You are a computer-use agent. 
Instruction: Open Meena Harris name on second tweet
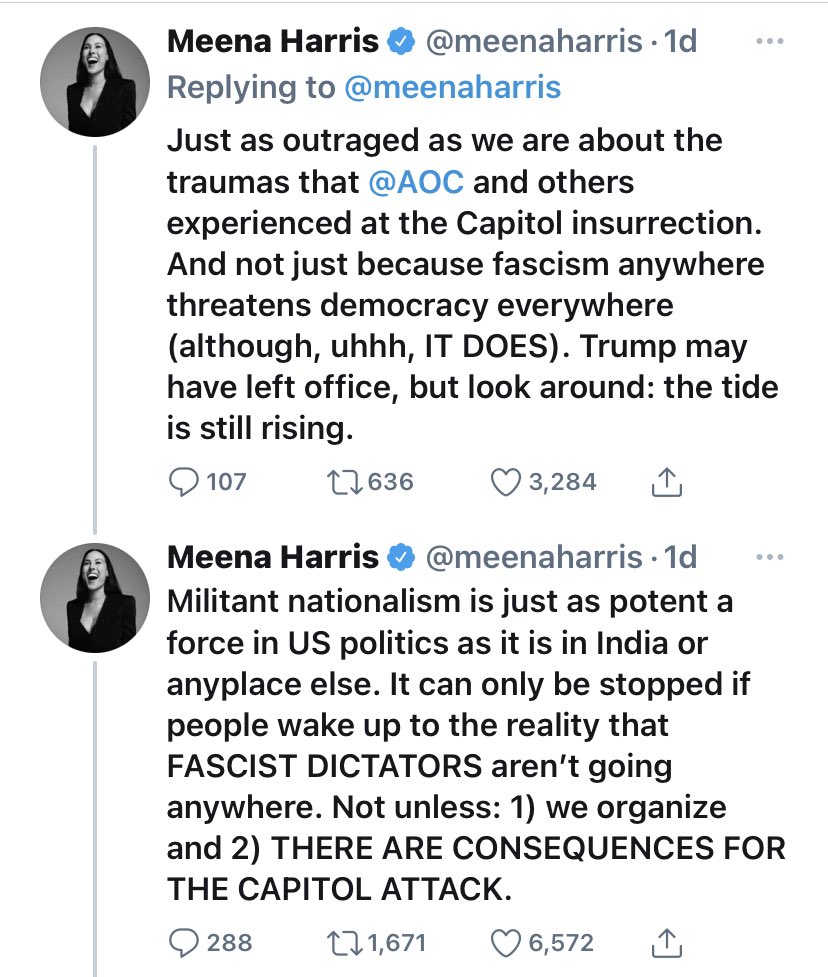(x=273, y=557)
